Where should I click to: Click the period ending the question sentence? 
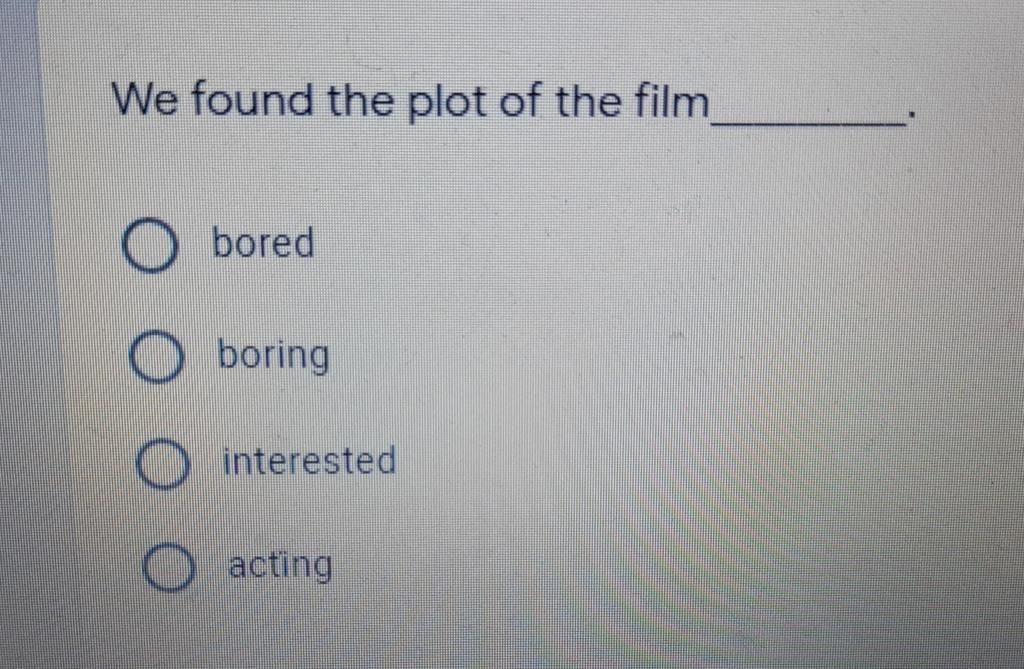point(911,116)
